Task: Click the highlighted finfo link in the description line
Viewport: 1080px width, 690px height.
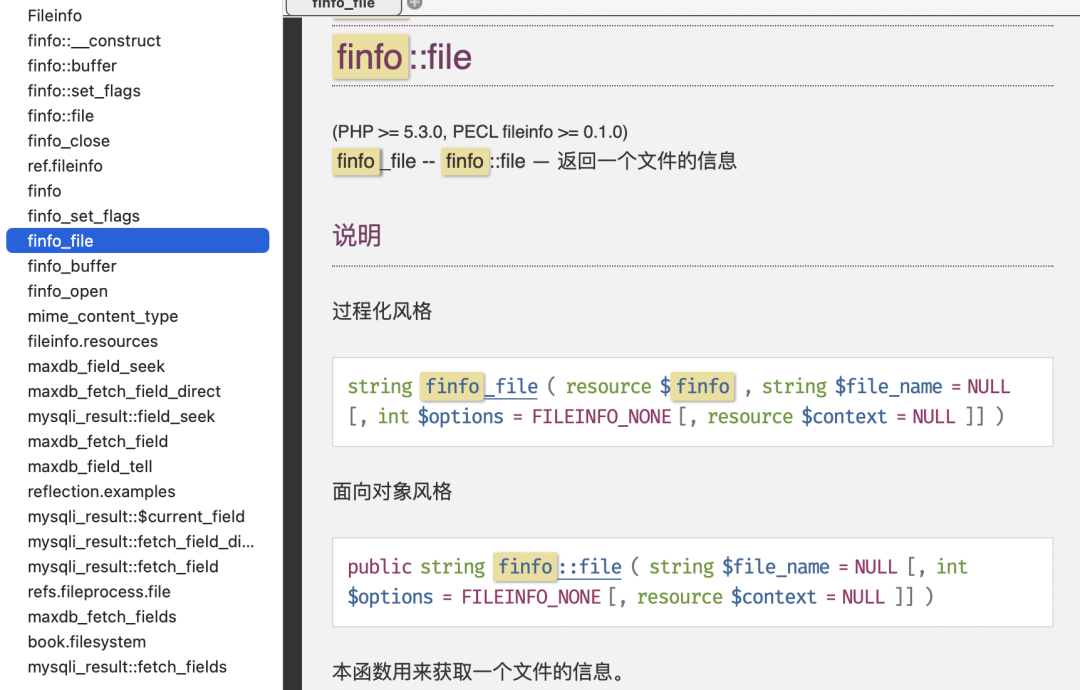Action: point(466,161)
